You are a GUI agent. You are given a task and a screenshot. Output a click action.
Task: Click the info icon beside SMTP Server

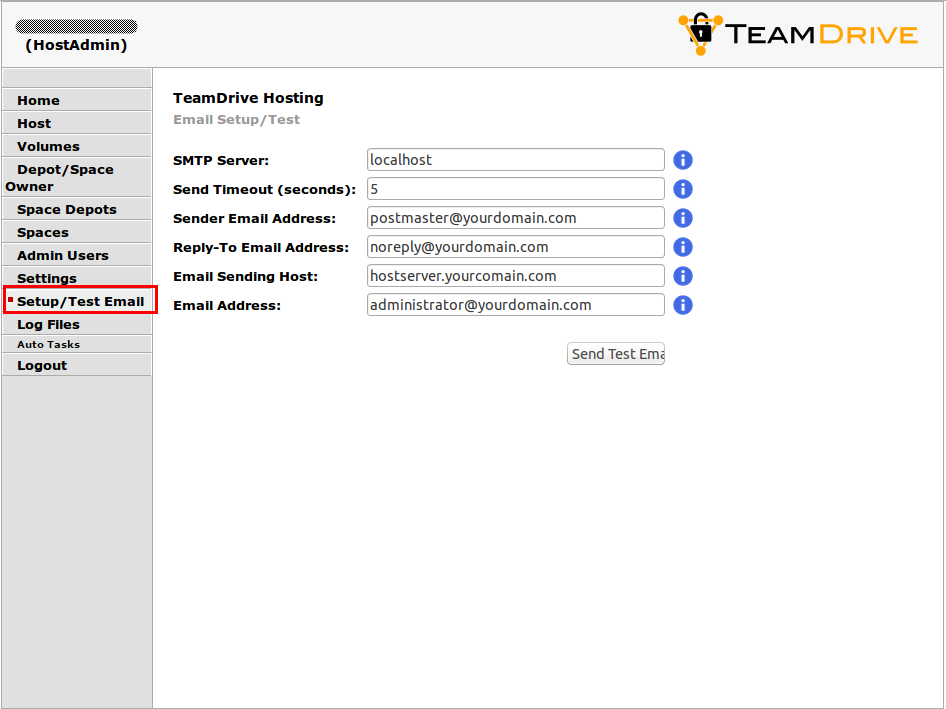point(683,160)
